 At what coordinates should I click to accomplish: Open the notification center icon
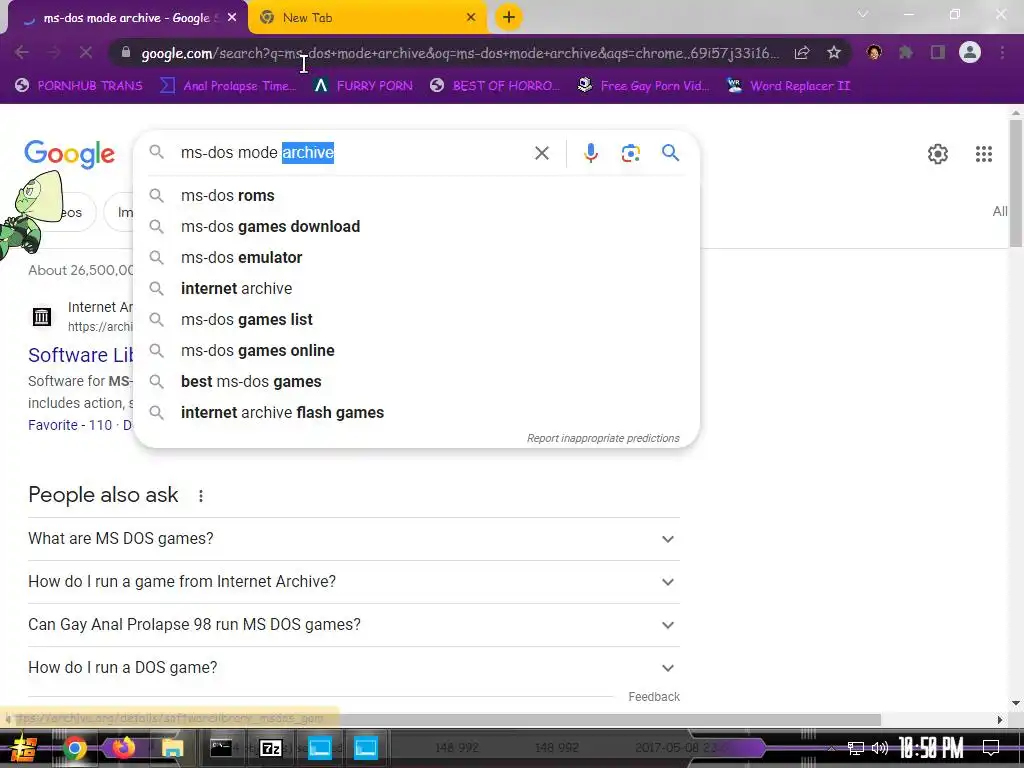(991, 748)
